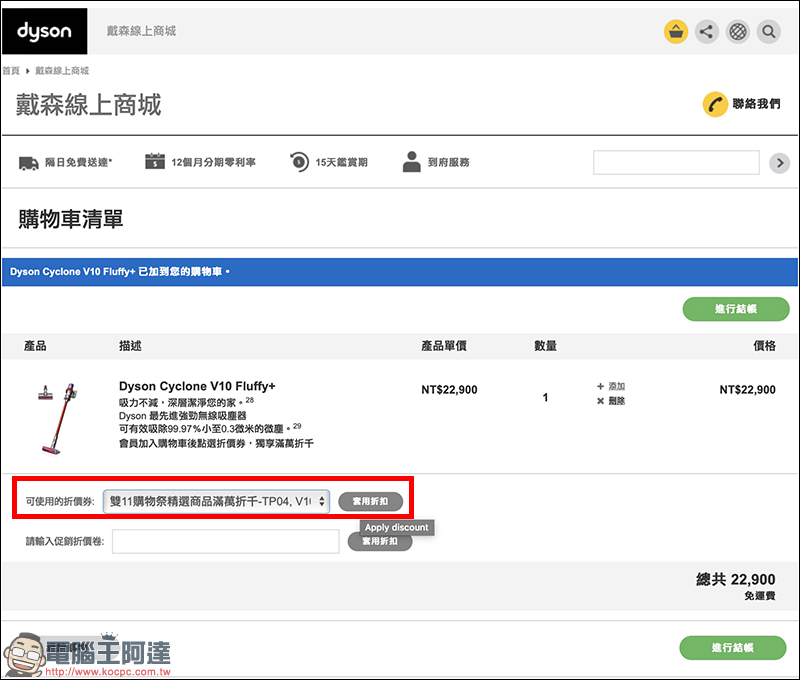The image size is (800, 680).
Task: Click the Dyson logo
Action: point(44,31)
